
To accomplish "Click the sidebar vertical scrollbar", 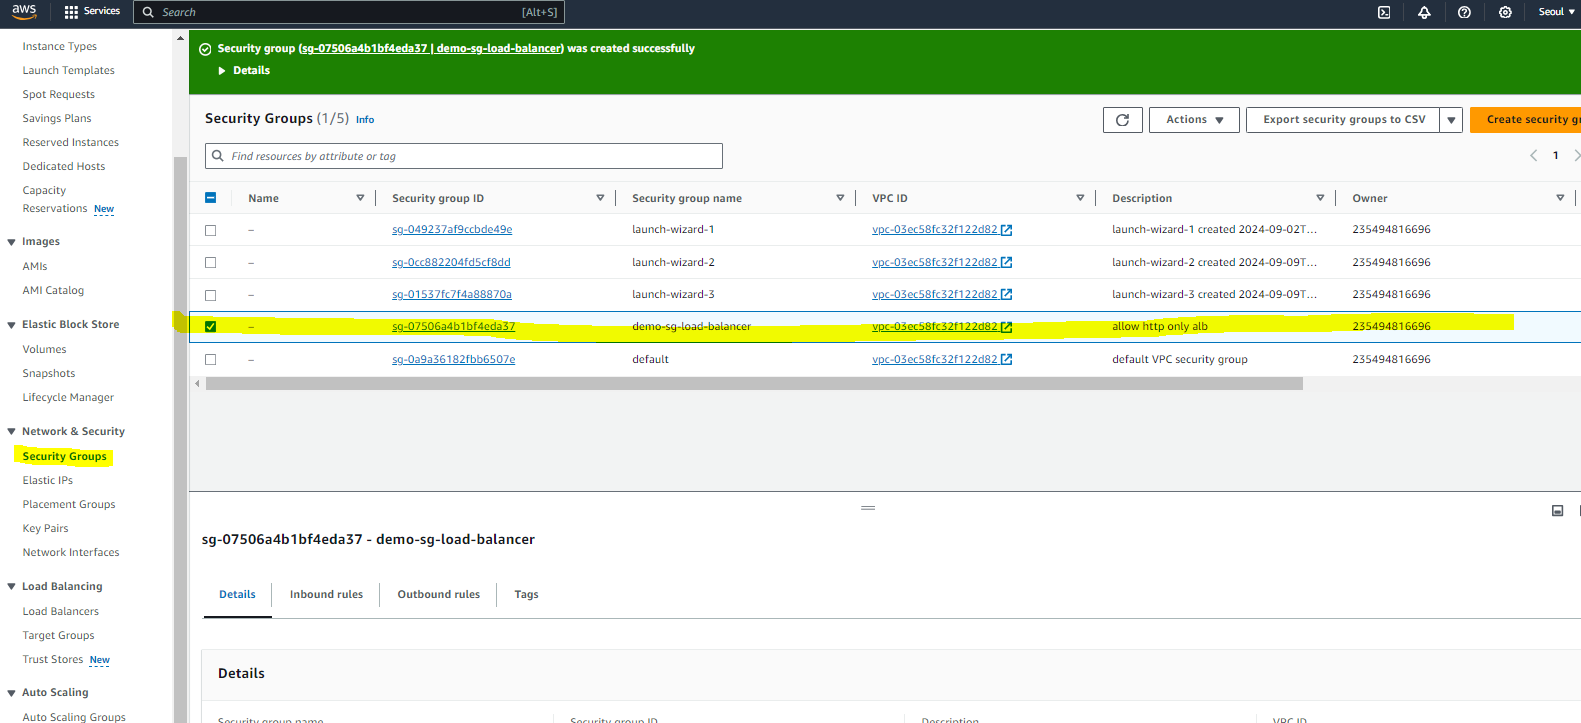I will coord(180,440).
